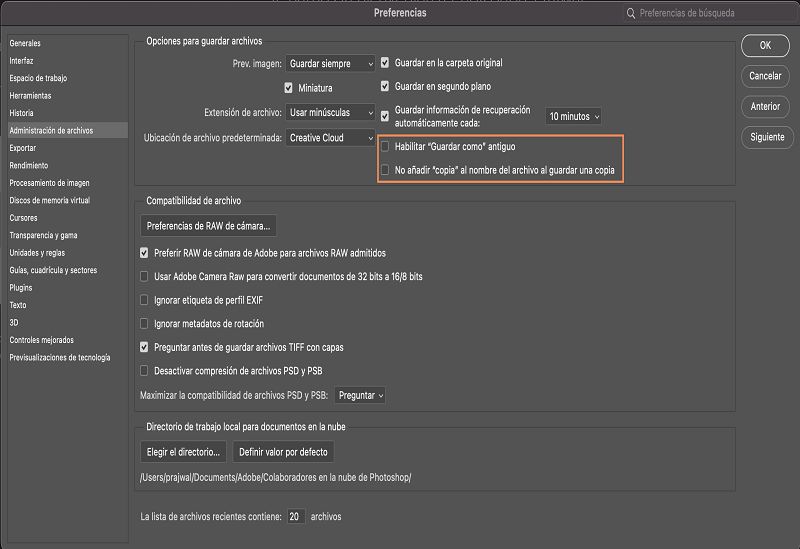Toggle the Miniatura checkbox
The height and width of the screenshot is (549, 800).
[x=288, y=88]
